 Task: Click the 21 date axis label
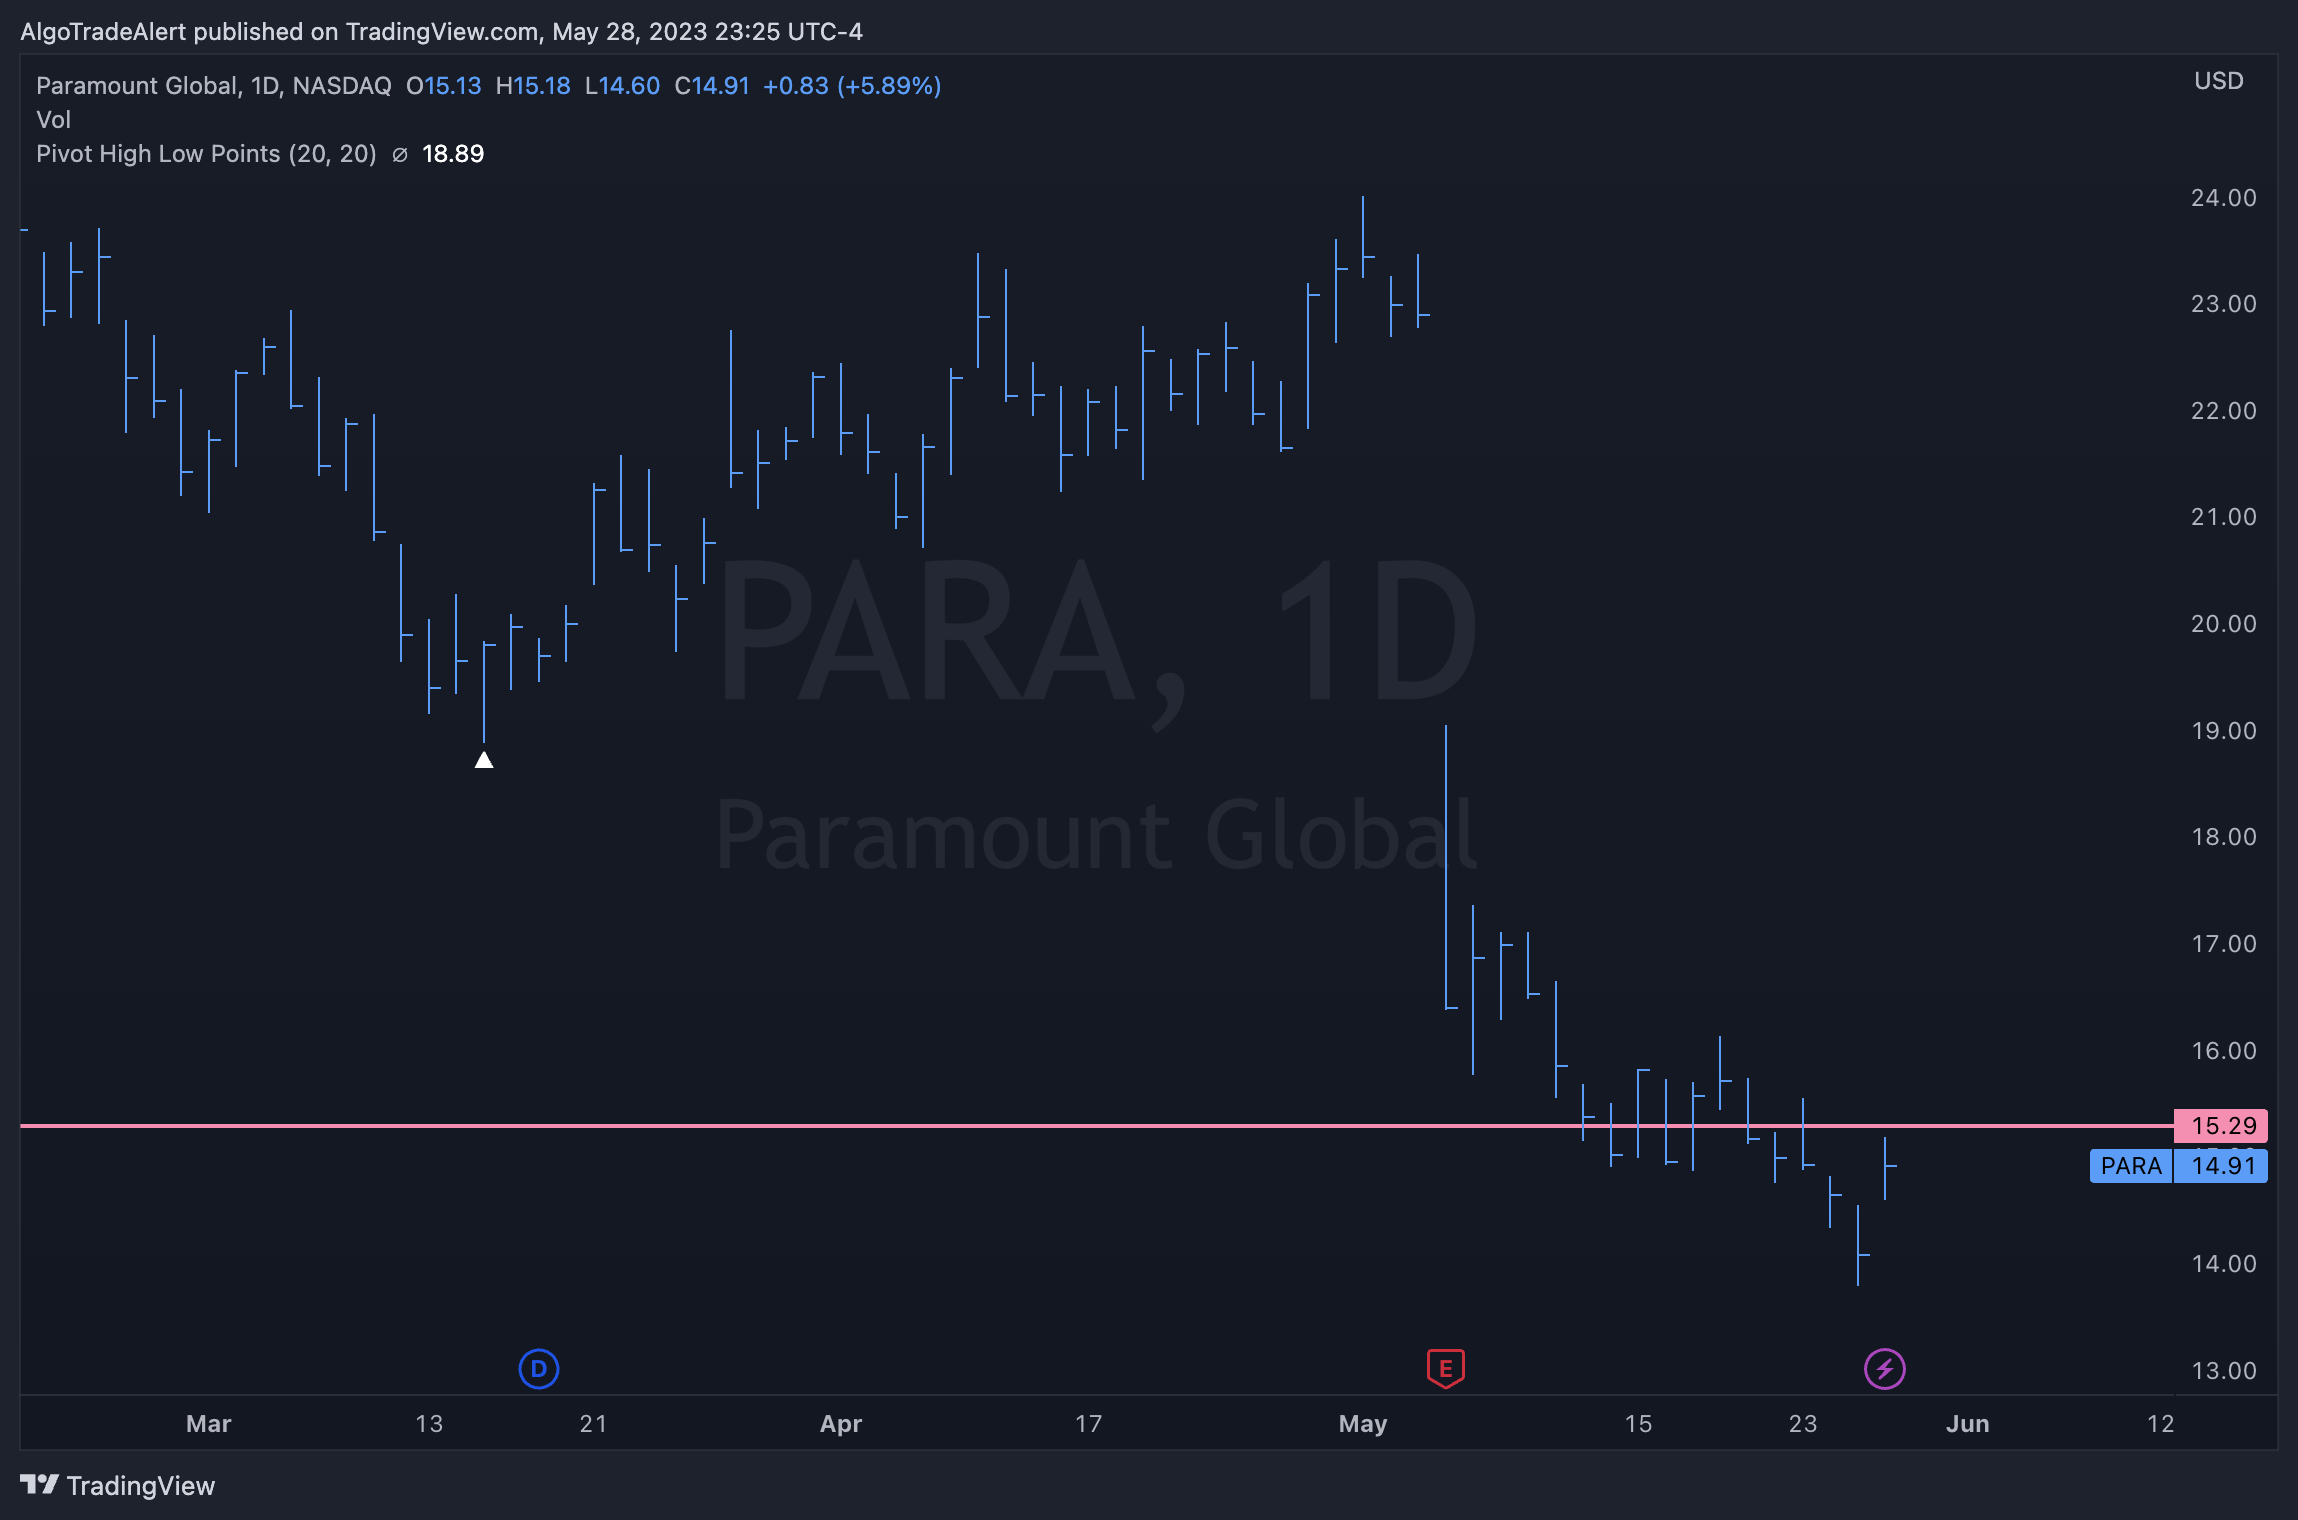pos(593,1424)
